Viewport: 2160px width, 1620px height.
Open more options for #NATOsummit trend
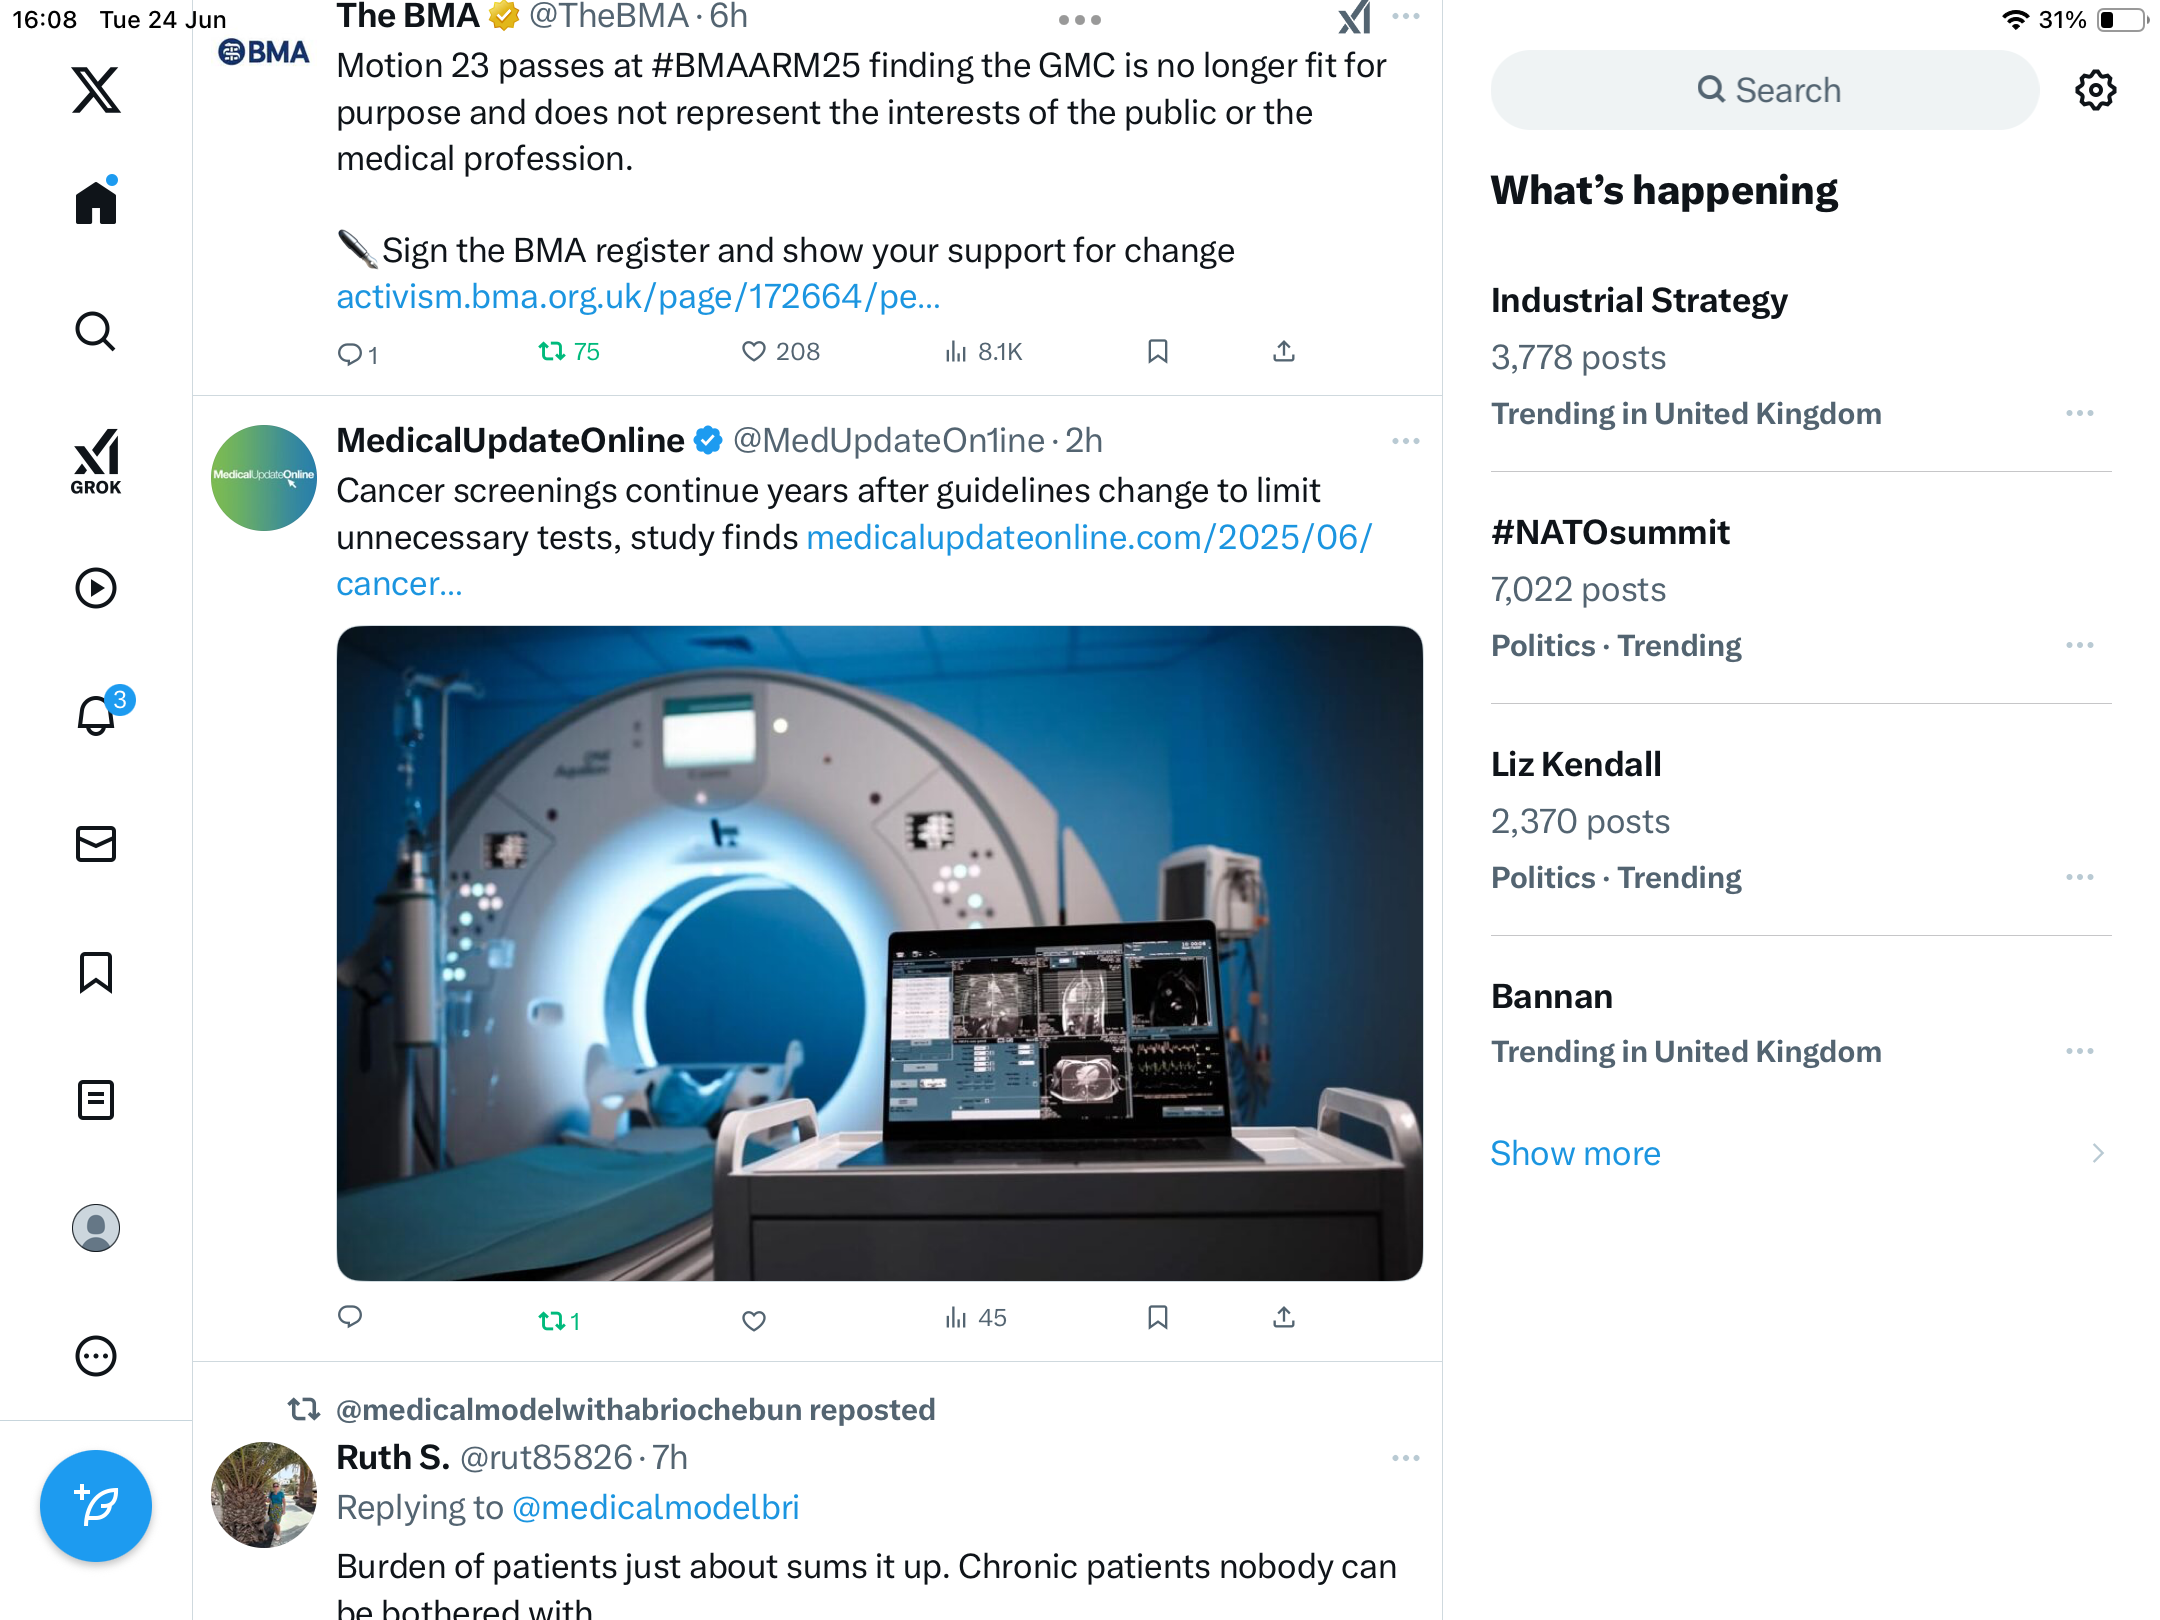(x=2080, y=645)
